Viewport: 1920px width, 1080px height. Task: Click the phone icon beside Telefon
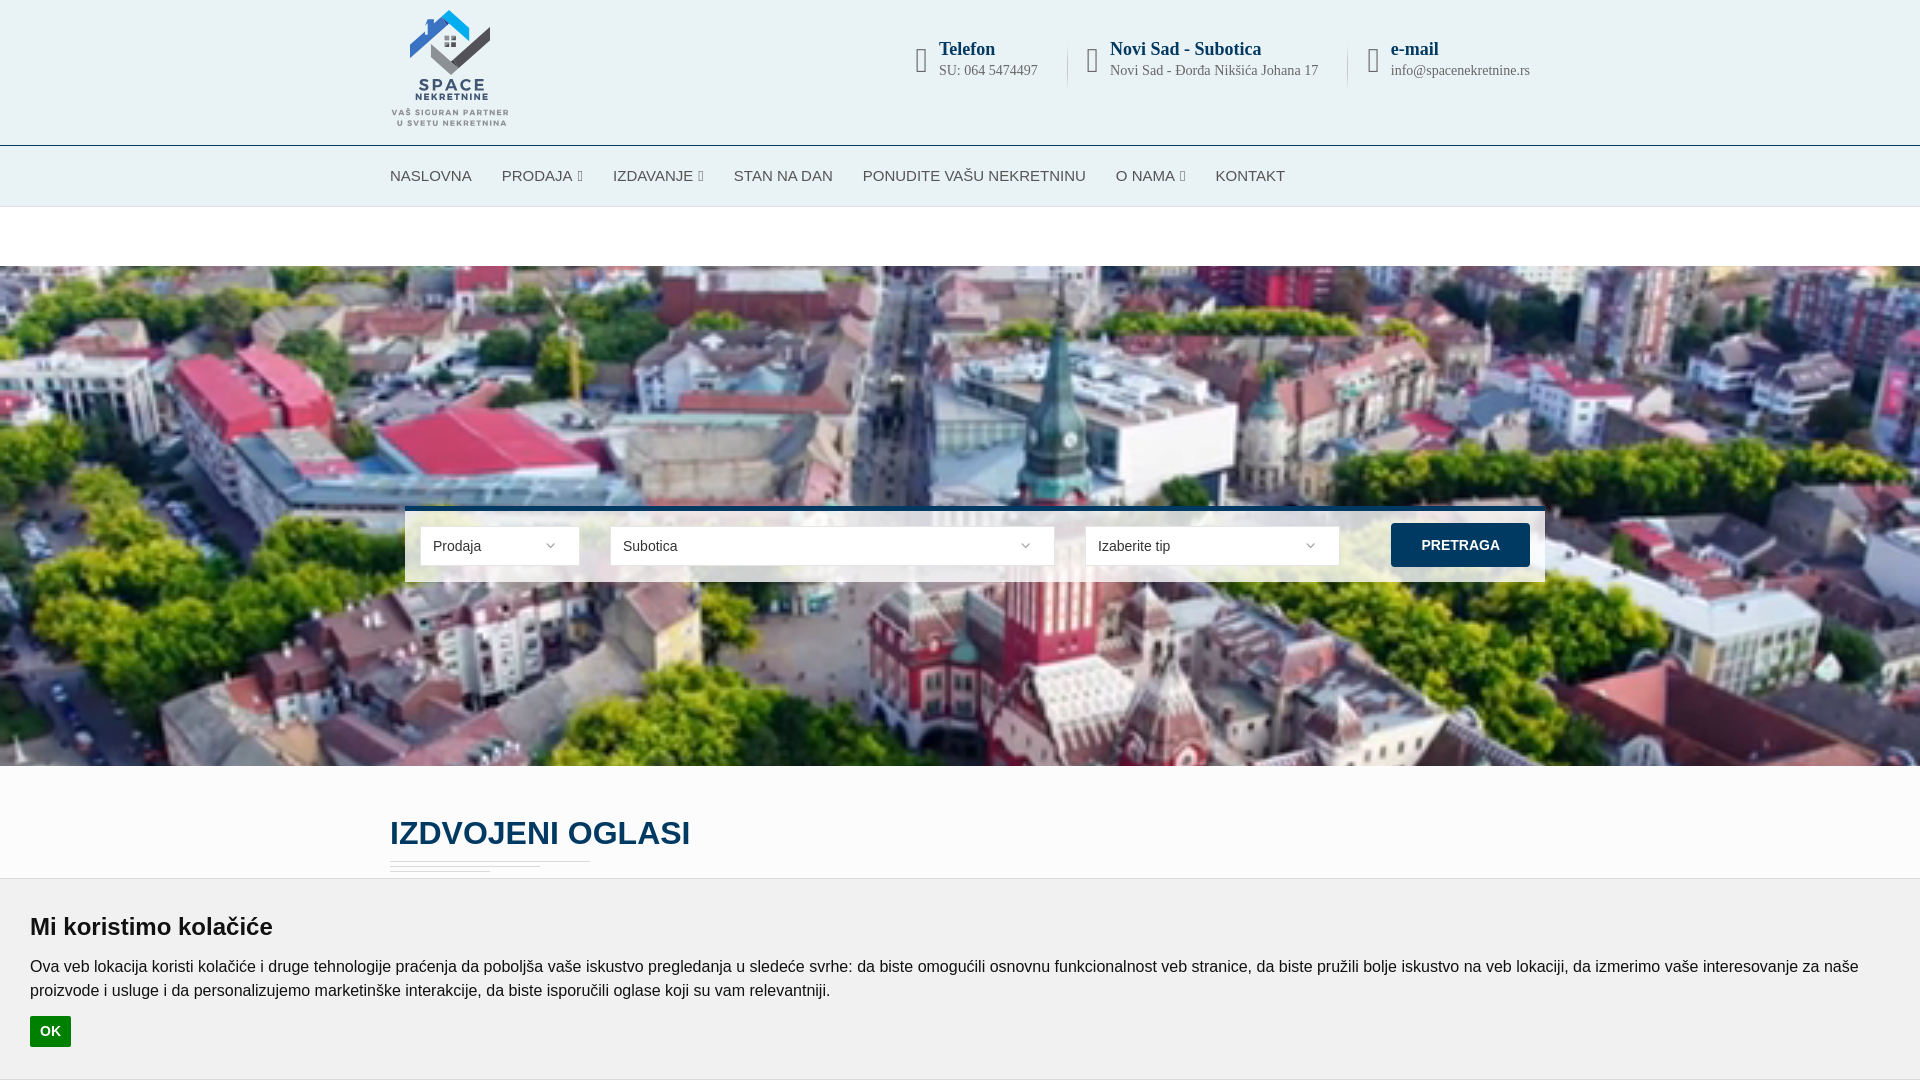[921, 61]
